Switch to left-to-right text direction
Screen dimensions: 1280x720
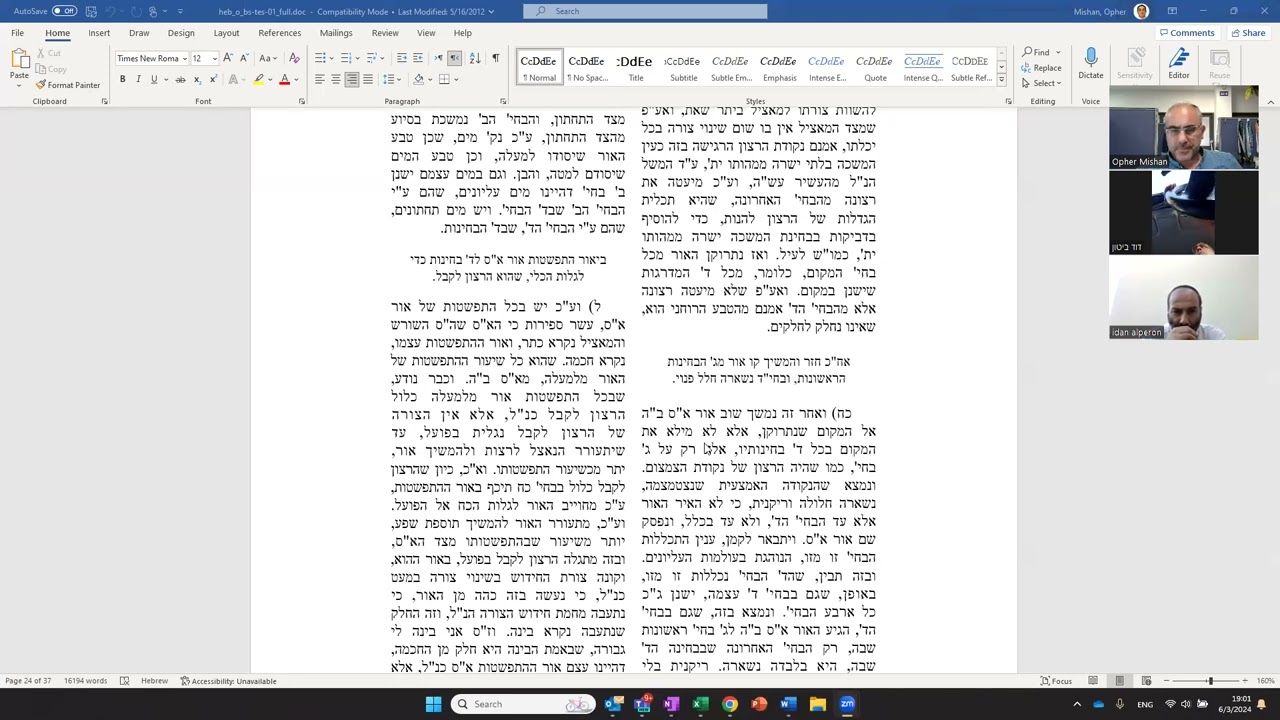[x=438, y=58]
